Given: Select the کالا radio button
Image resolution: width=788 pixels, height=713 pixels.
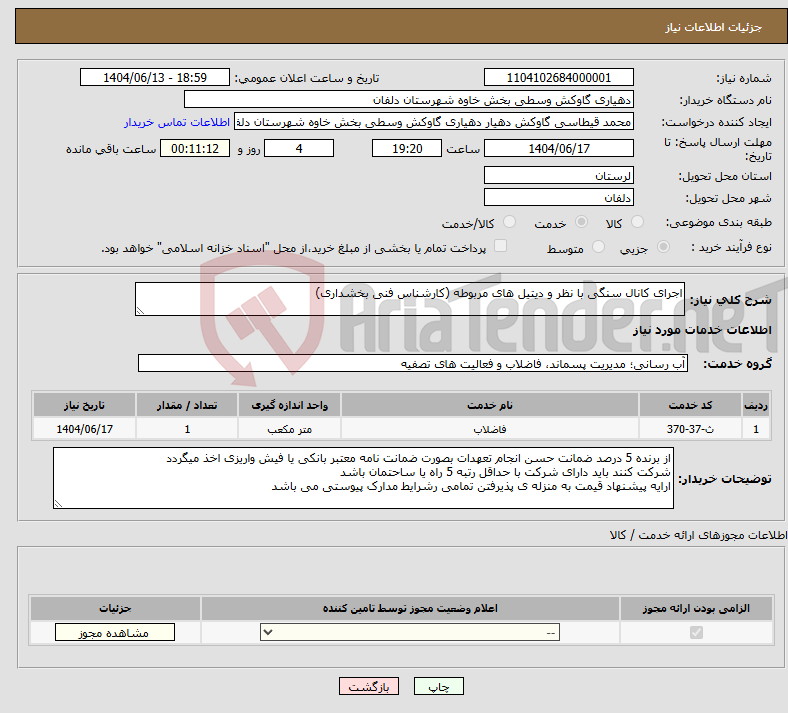Looking at the screenshot, I should coord(637,222).
